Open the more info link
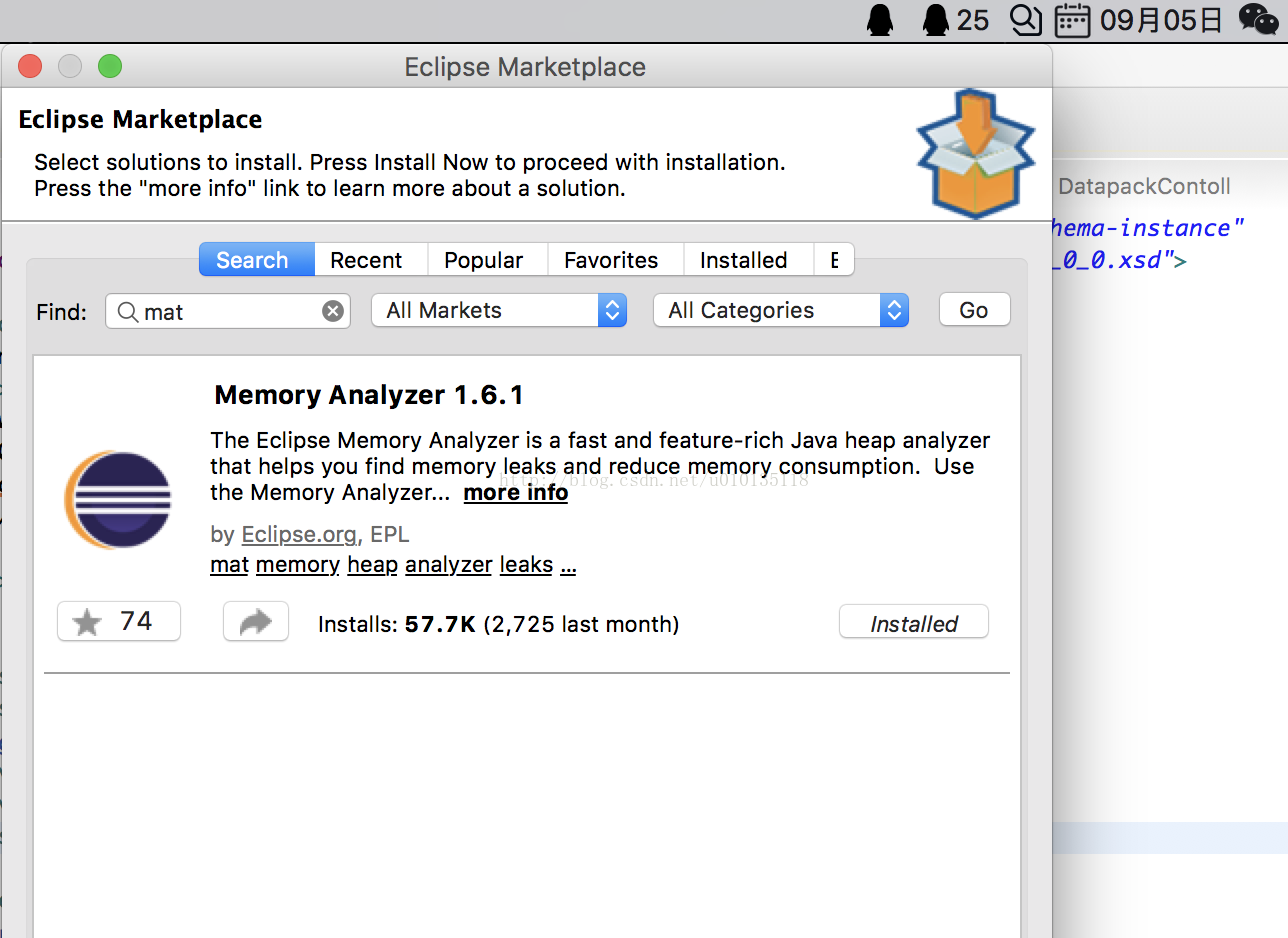Viewport: 1288px width, 938px height. click(x=516, y=493)
